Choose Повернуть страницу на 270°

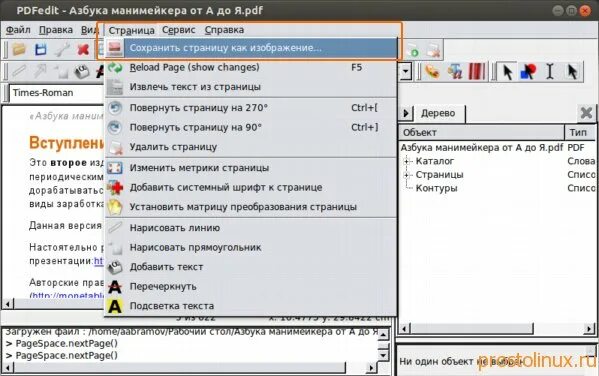(x=251, y=108)
